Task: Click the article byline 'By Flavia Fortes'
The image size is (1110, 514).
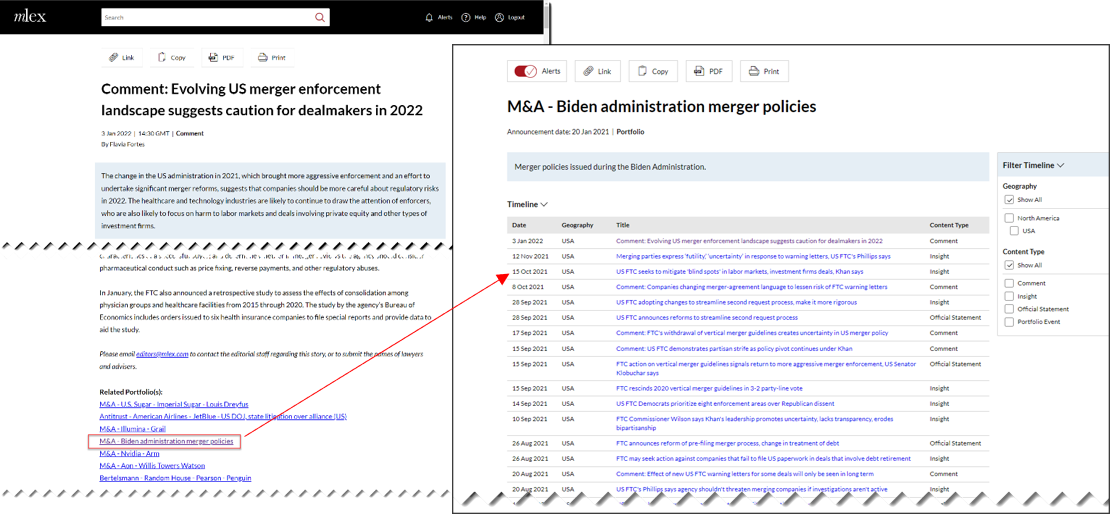Action: [122, 144]
